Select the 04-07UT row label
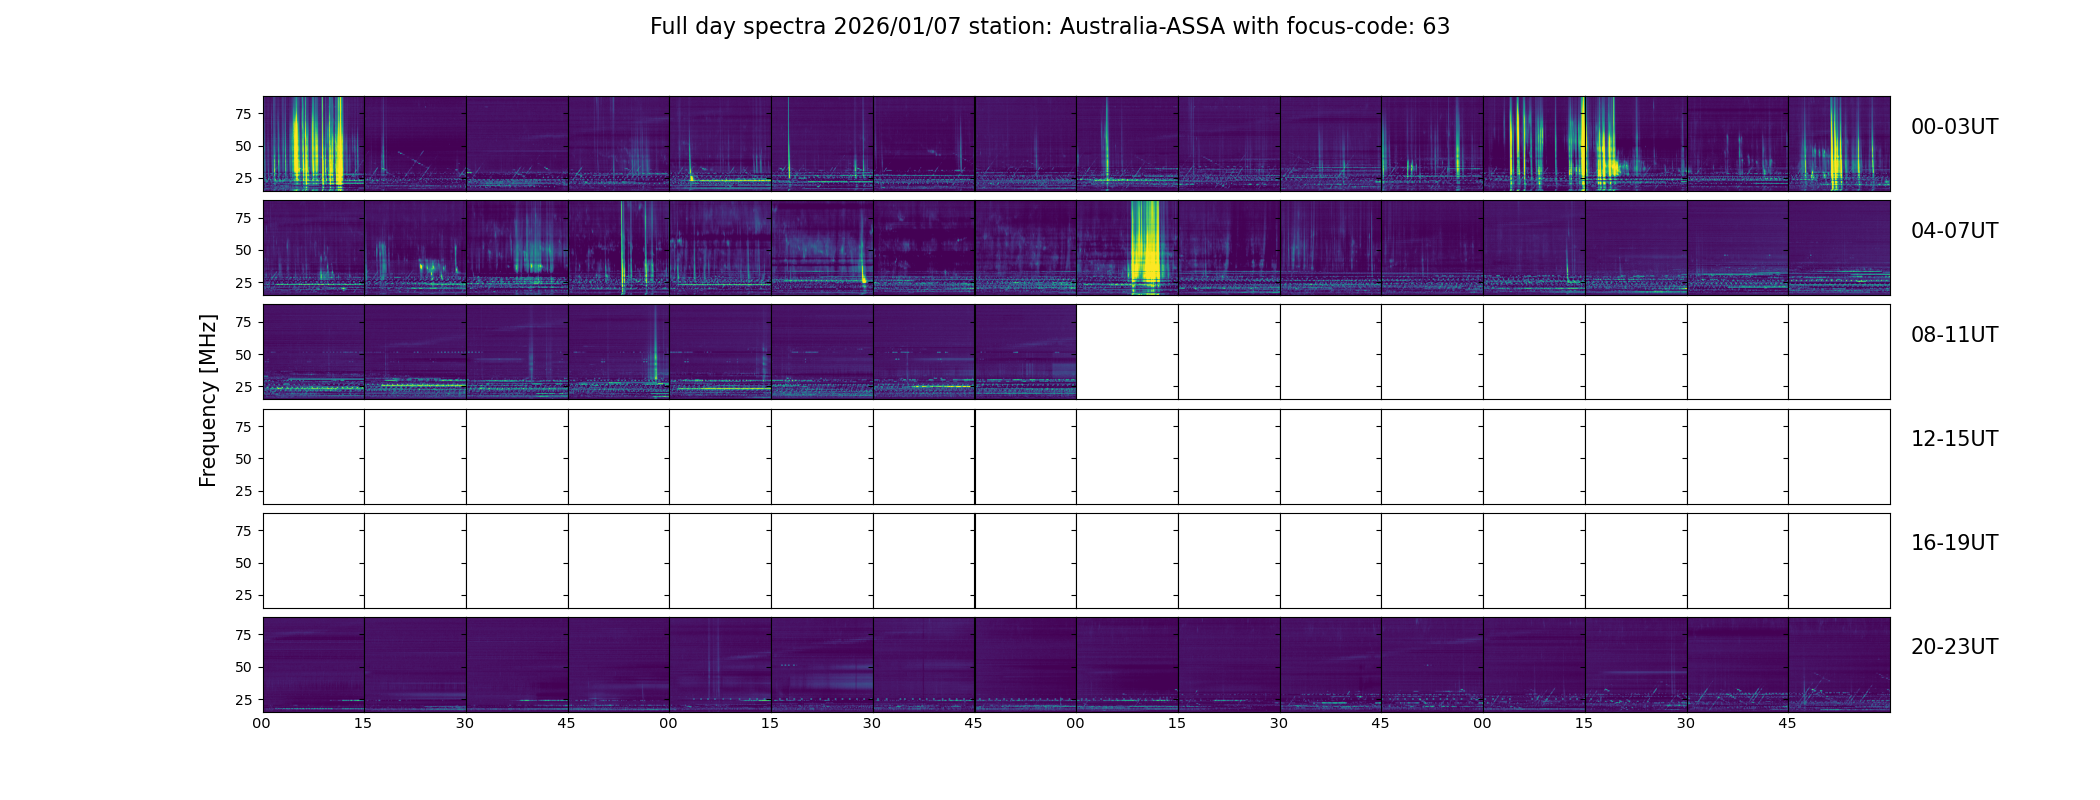 [x=1954, y=231]
